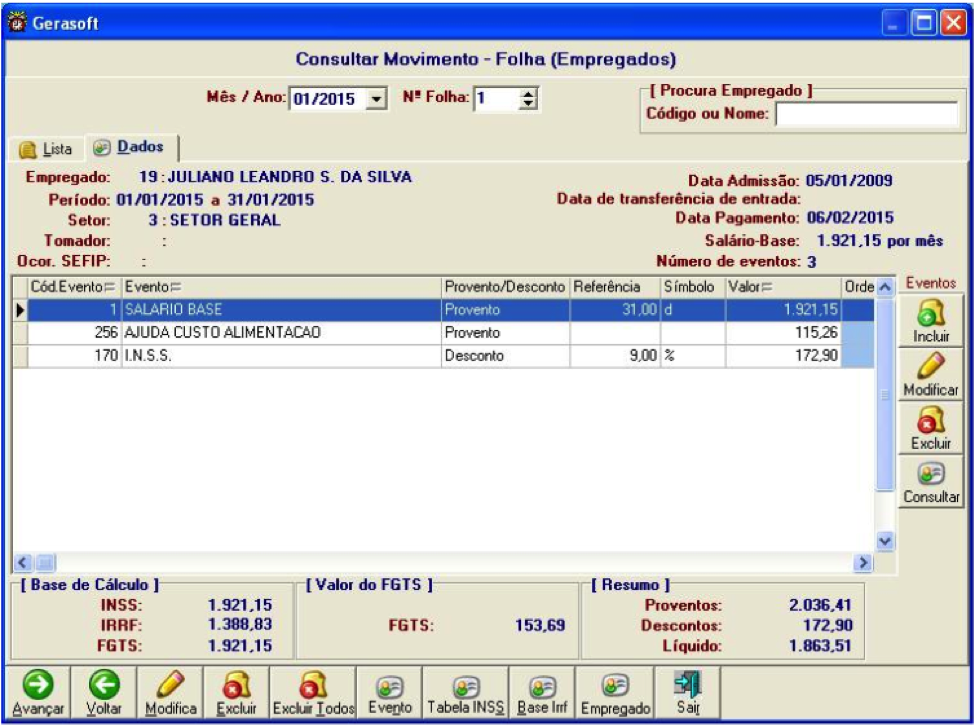Decrease the Nº Folha spinner value
Screen dimensions: 975x728
528,104
